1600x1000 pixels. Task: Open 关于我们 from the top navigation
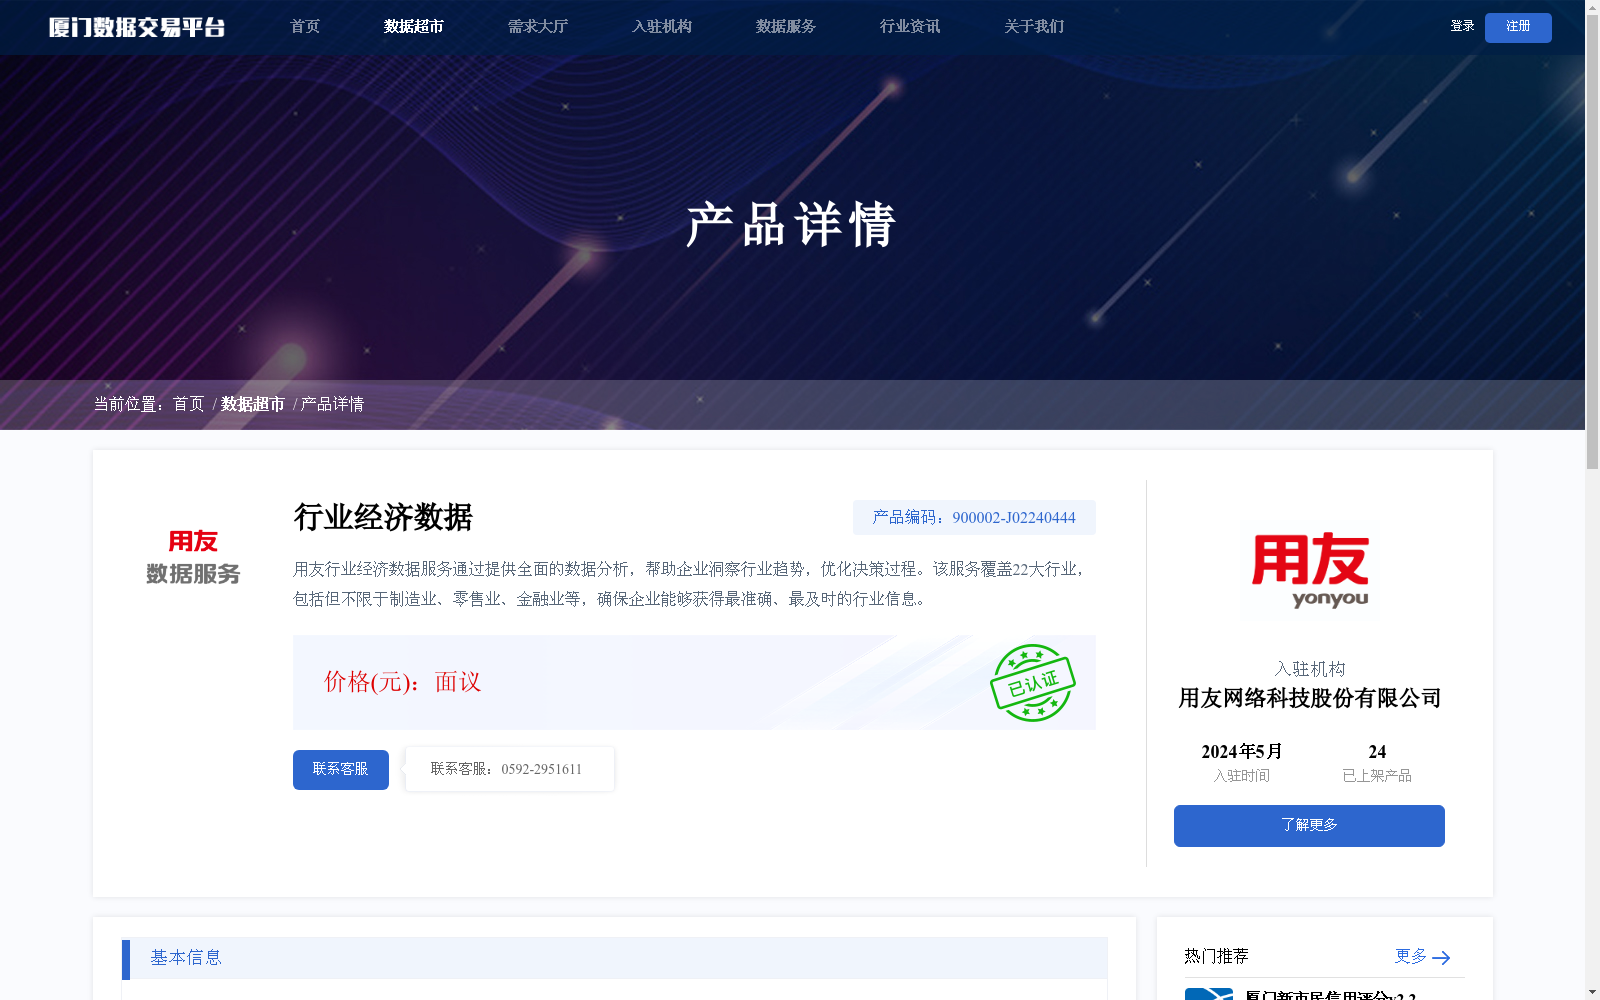coord(1033,26)
